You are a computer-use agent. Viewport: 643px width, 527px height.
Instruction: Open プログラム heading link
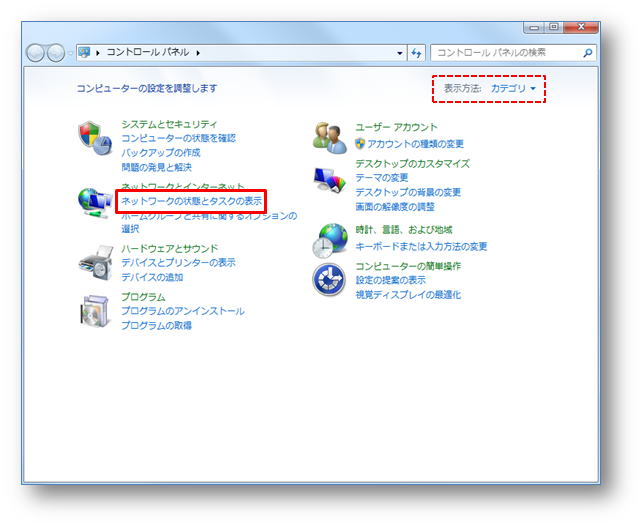click(x=143, y=297)
